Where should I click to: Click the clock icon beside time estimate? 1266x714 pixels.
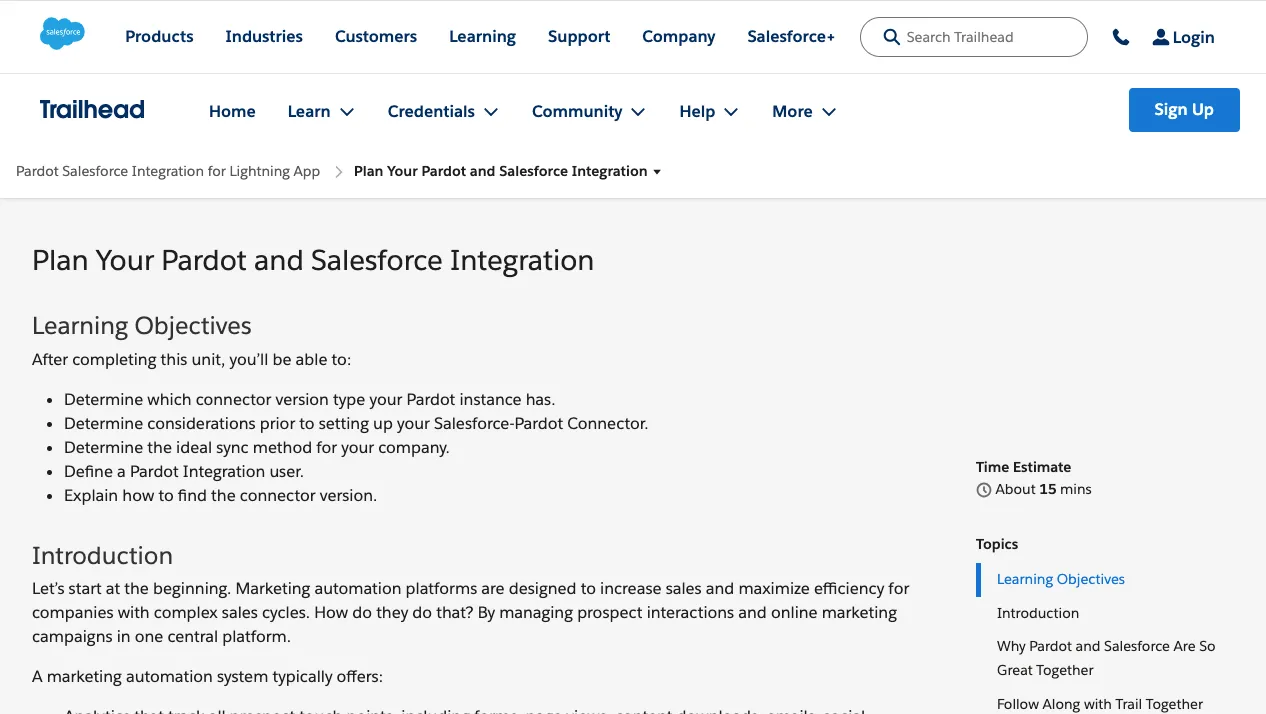pyautogui.click(x=984, y=490)
